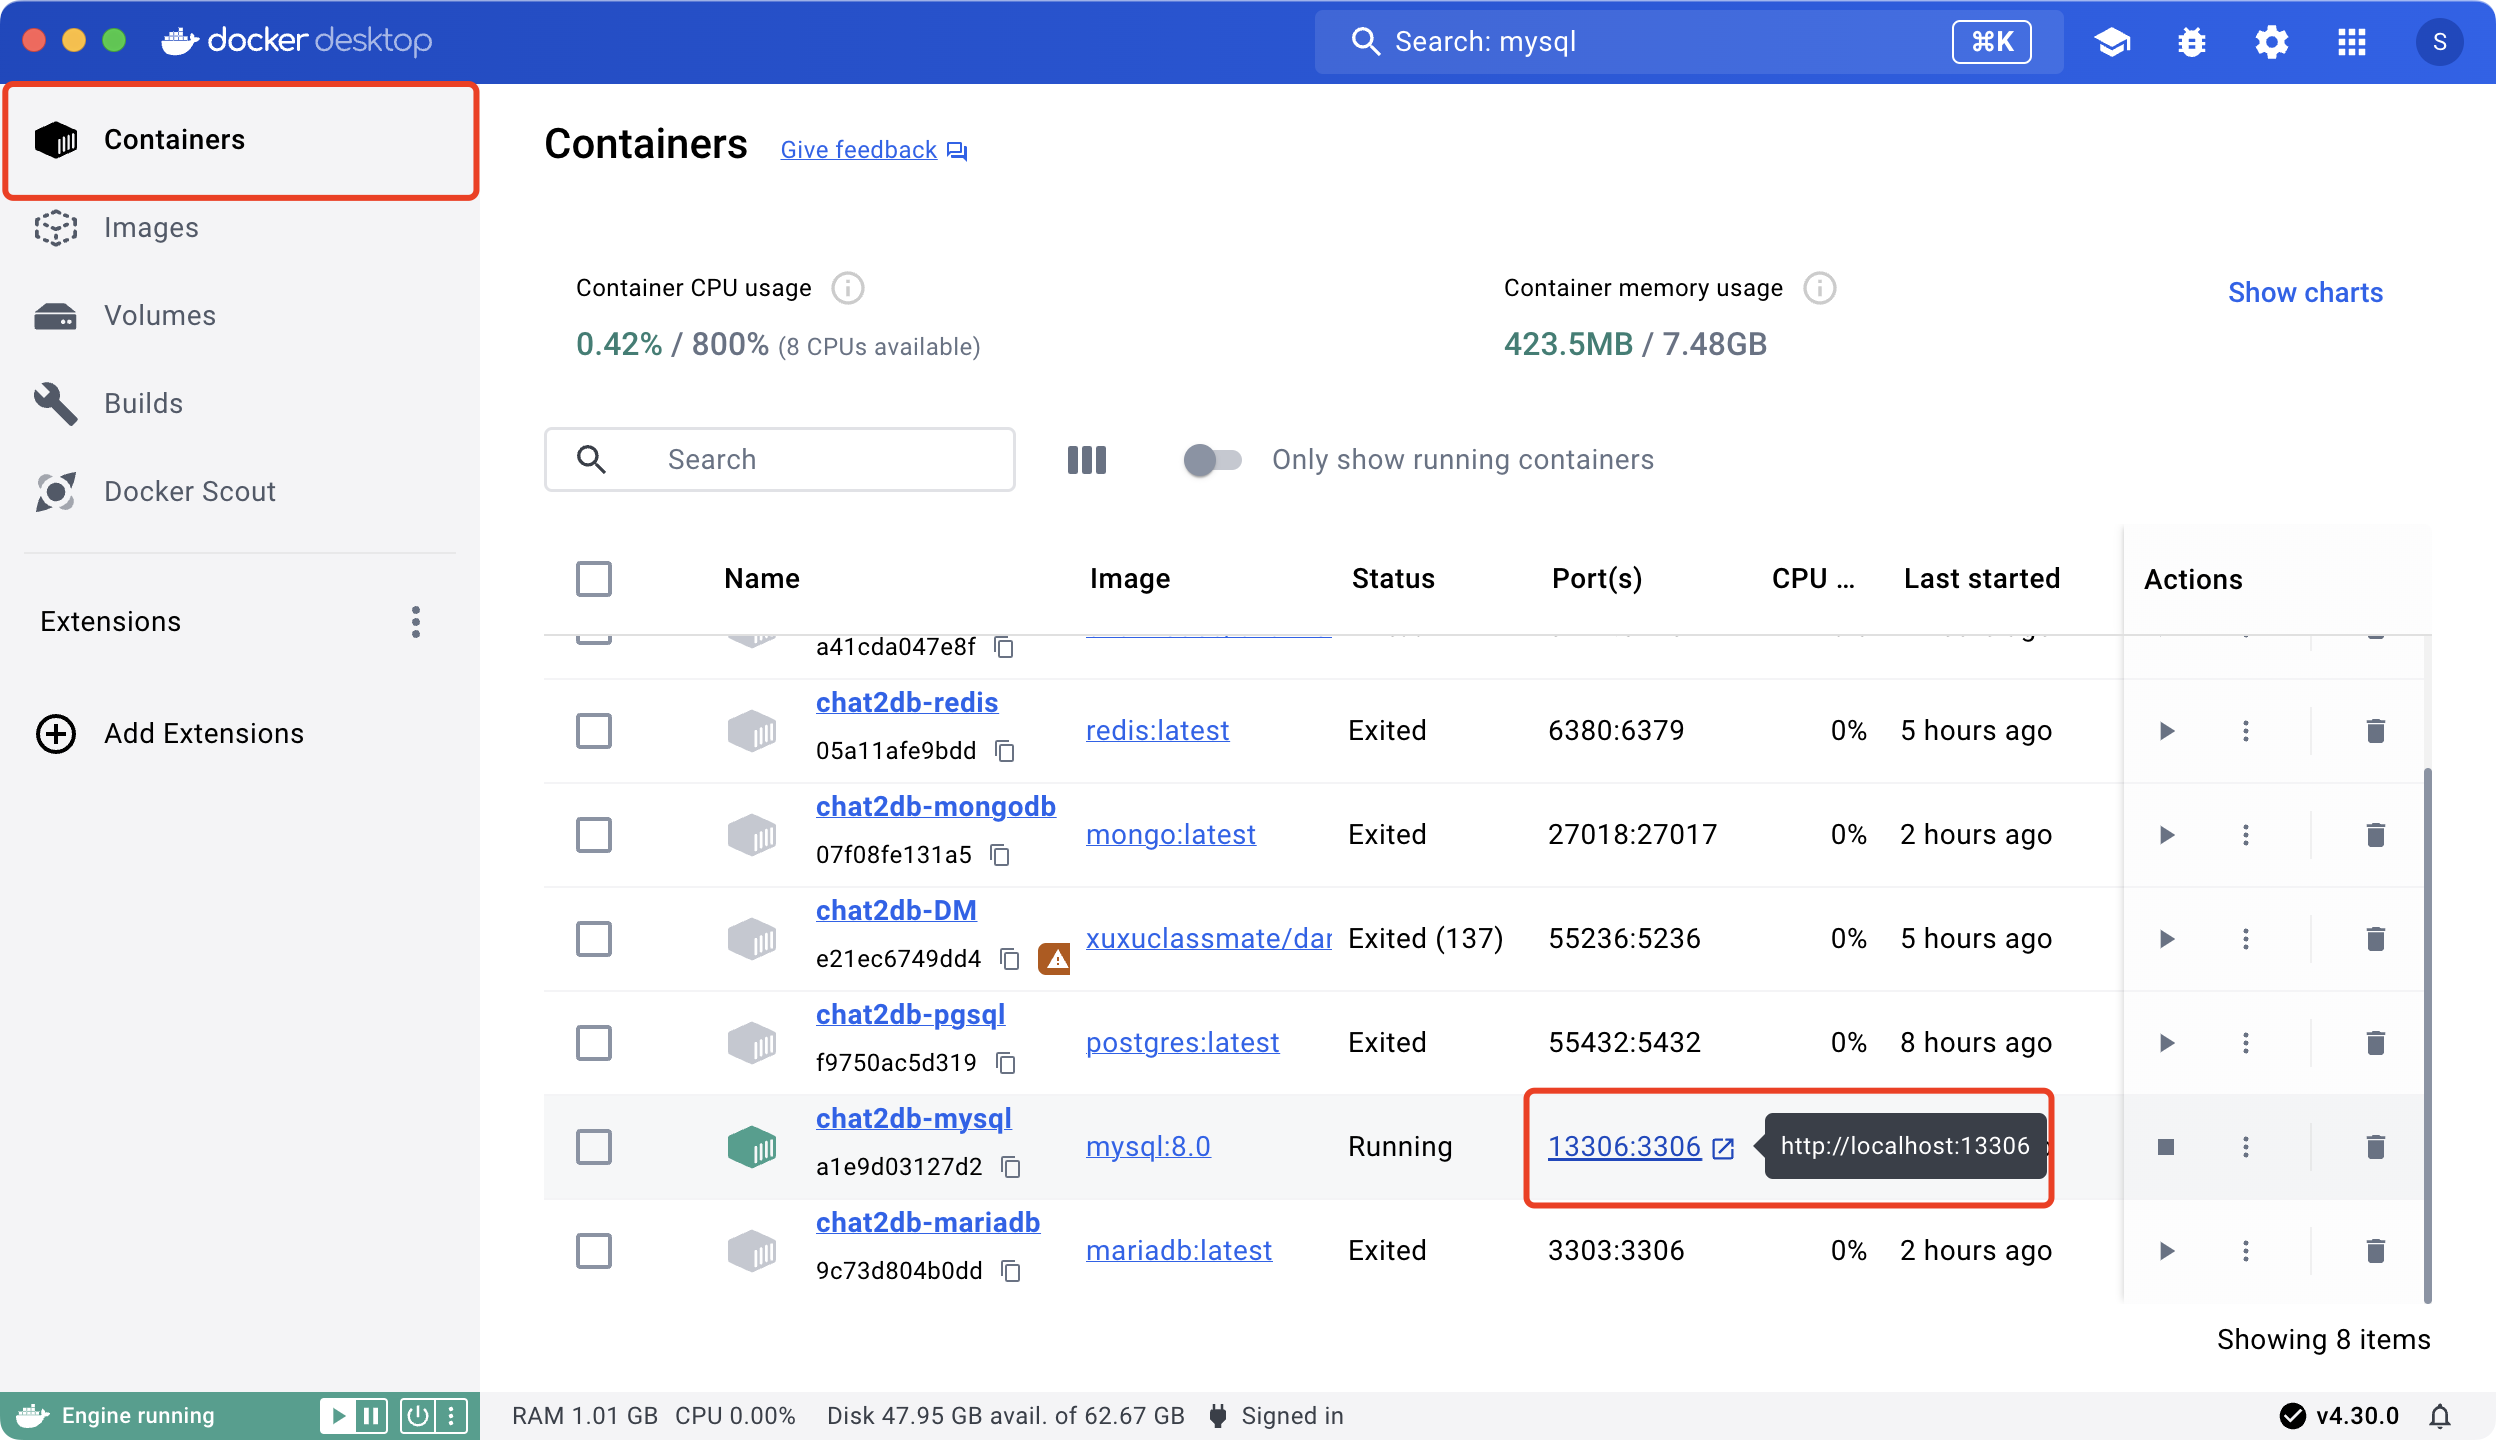Open more actions menu for chat2db-mysql
Screen dimensions: 2496x1440
click(2246, 1147)
